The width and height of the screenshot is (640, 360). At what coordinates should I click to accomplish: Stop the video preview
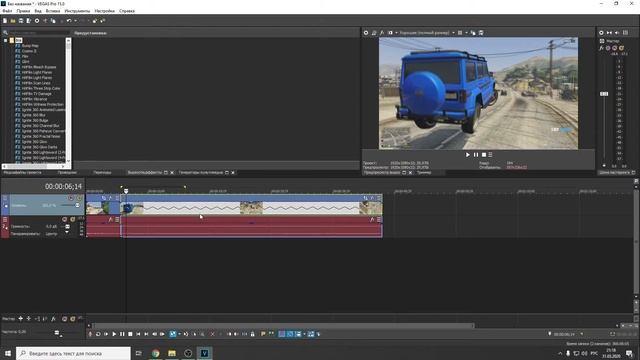(x=484, y=155)
